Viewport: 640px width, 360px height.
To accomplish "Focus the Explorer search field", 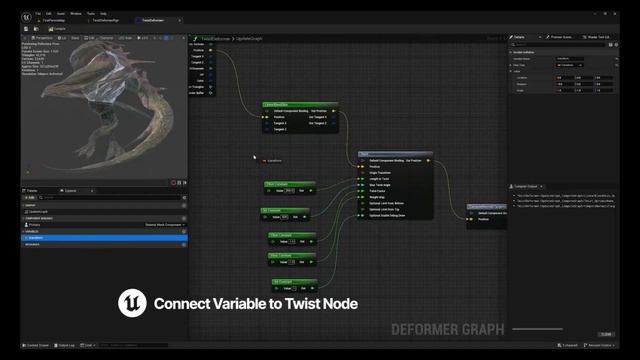I will [110, 198].
